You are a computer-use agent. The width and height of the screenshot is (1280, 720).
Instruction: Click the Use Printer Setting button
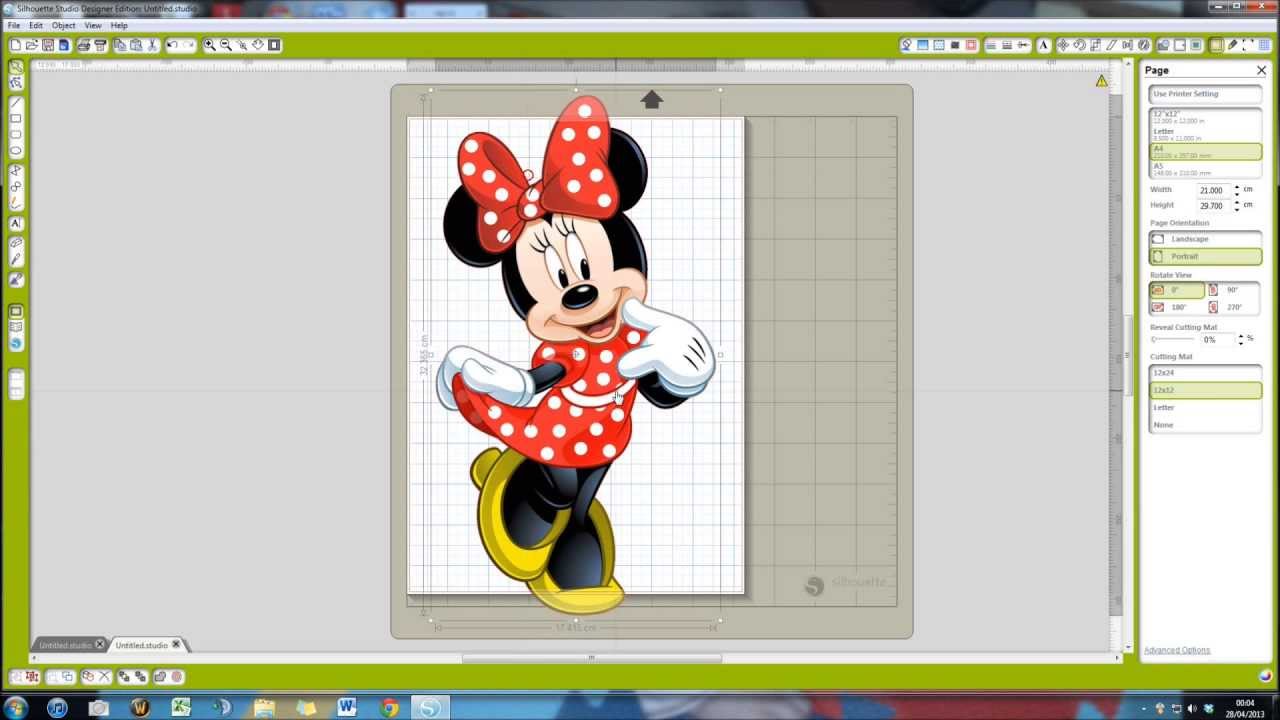point(1205,94)
